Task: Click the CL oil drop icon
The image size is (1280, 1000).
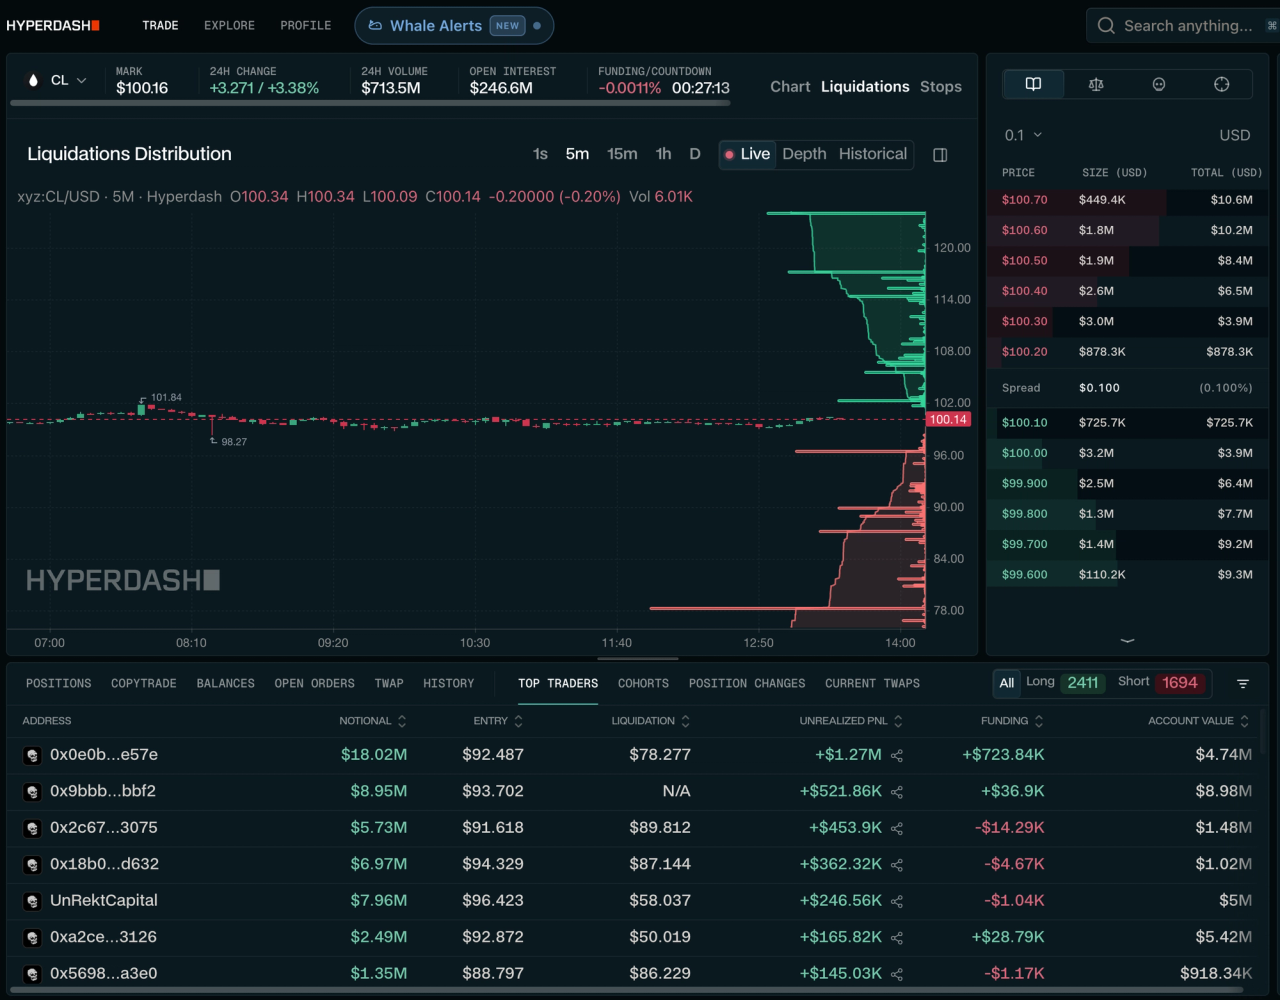Action: pos(33,80)
